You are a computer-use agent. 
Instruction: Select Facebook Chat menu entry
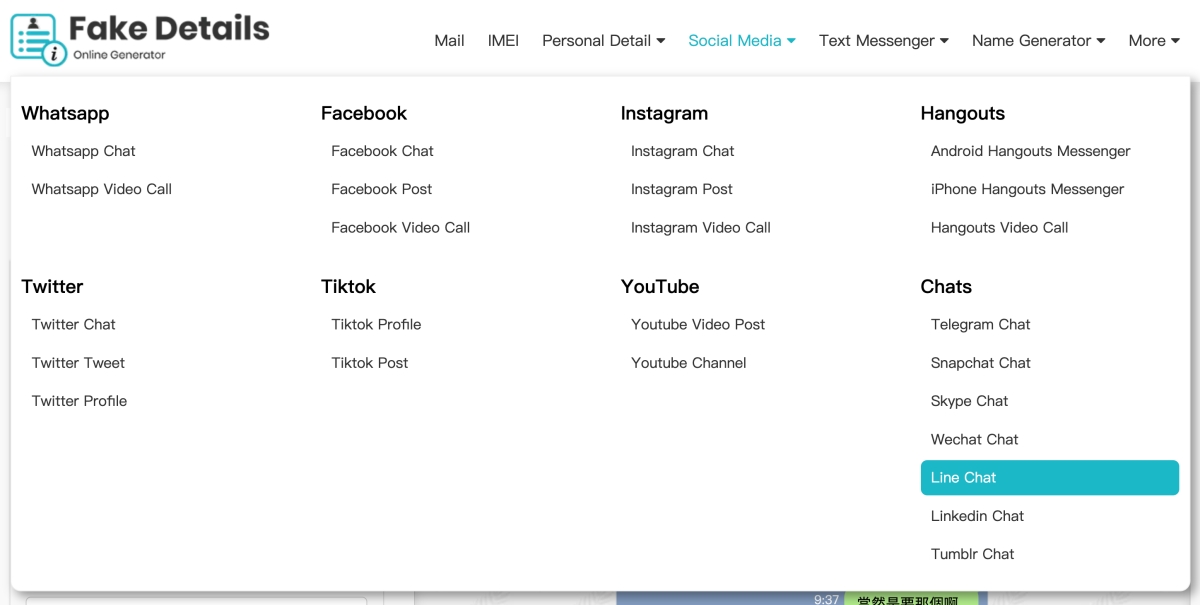[x=382, y=151]
